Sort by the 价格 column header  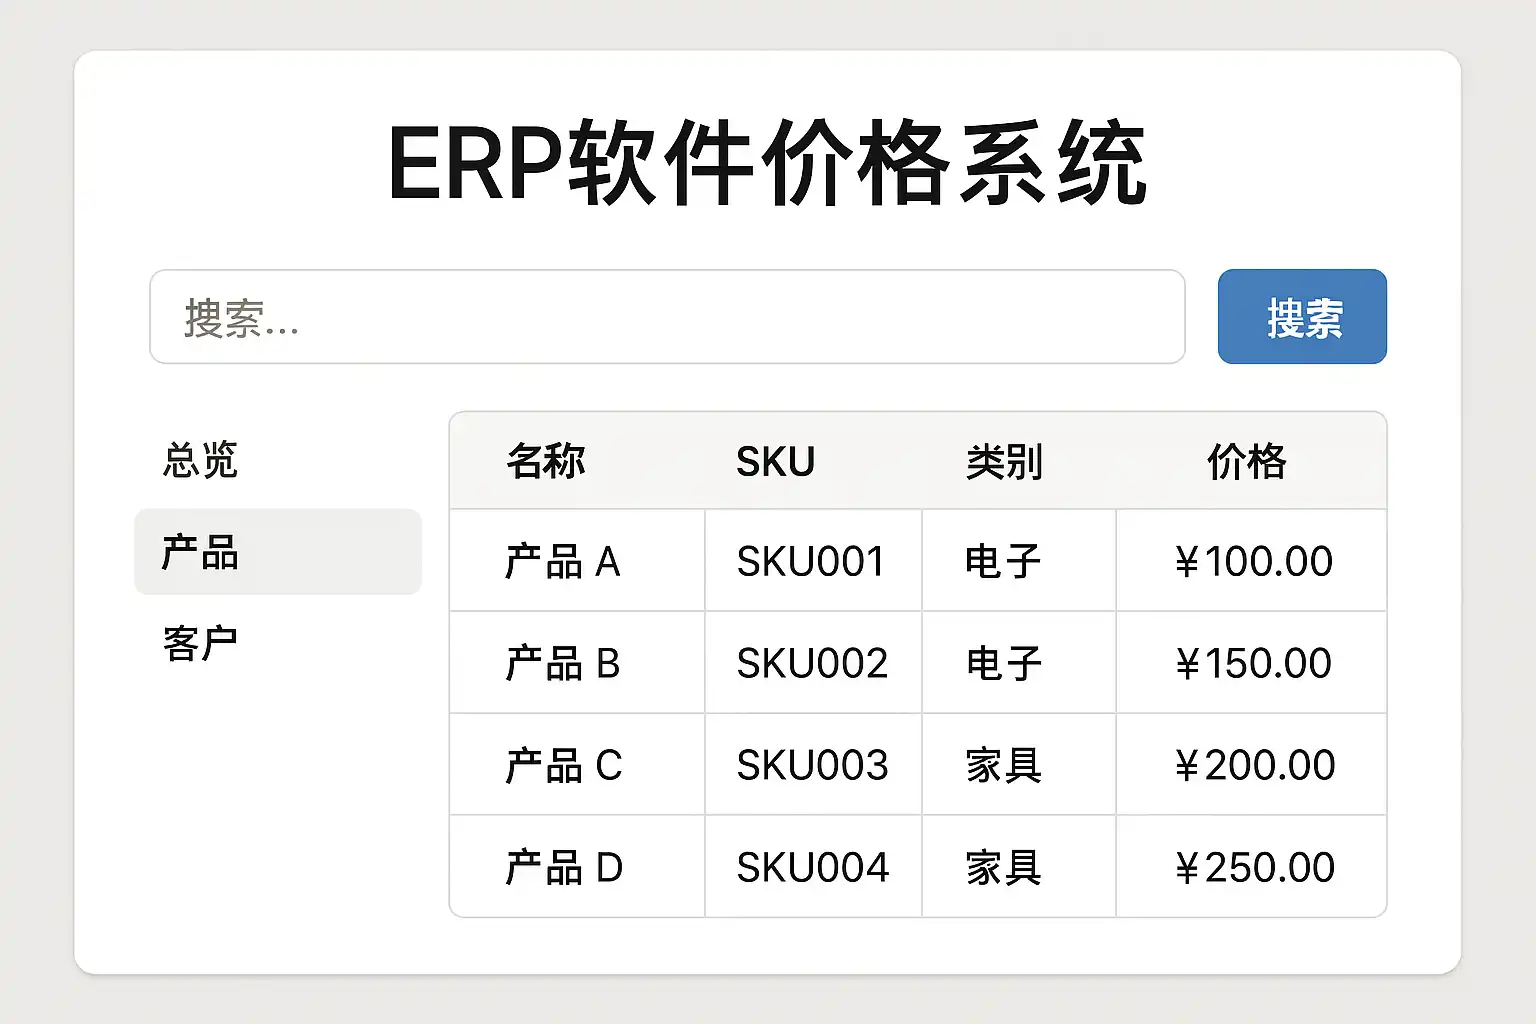1246,462
